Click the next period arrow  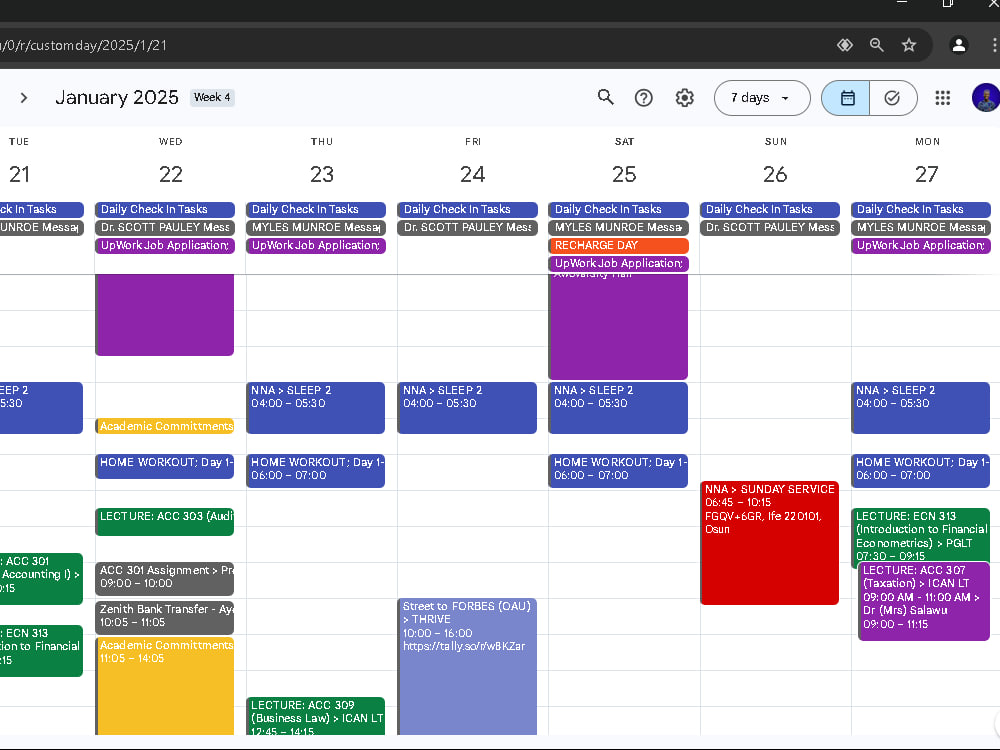(24, 98)
